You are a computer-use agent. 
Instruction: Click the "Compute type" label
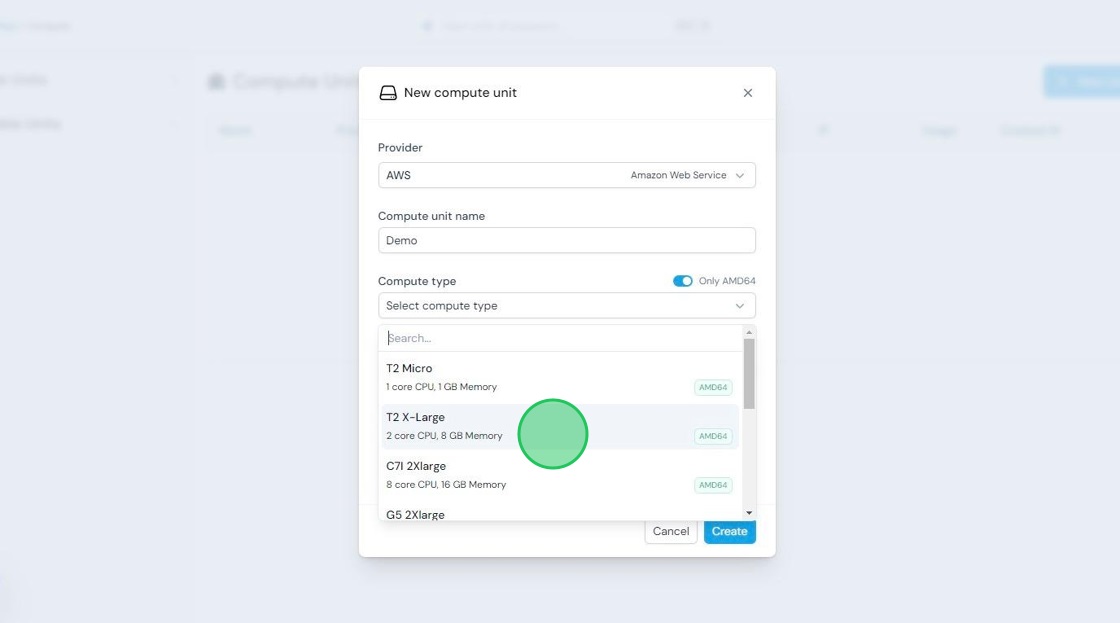(417, 281)
